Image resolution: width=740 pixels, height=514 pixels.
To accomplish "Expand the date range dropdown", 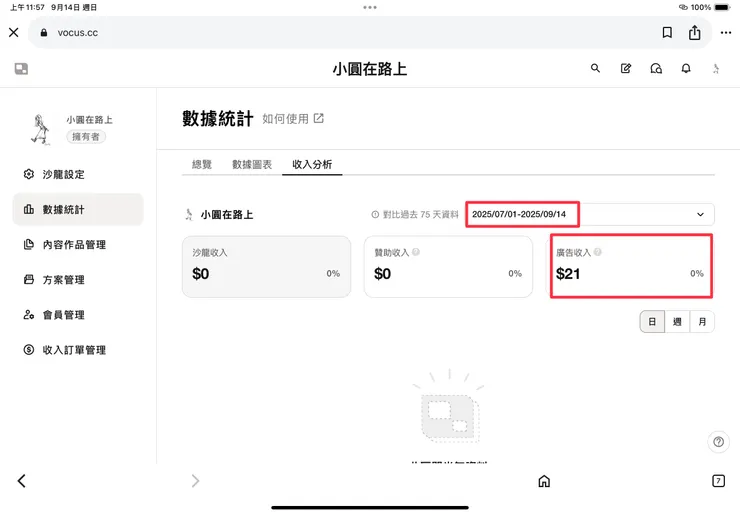I will tap(700, 214).
